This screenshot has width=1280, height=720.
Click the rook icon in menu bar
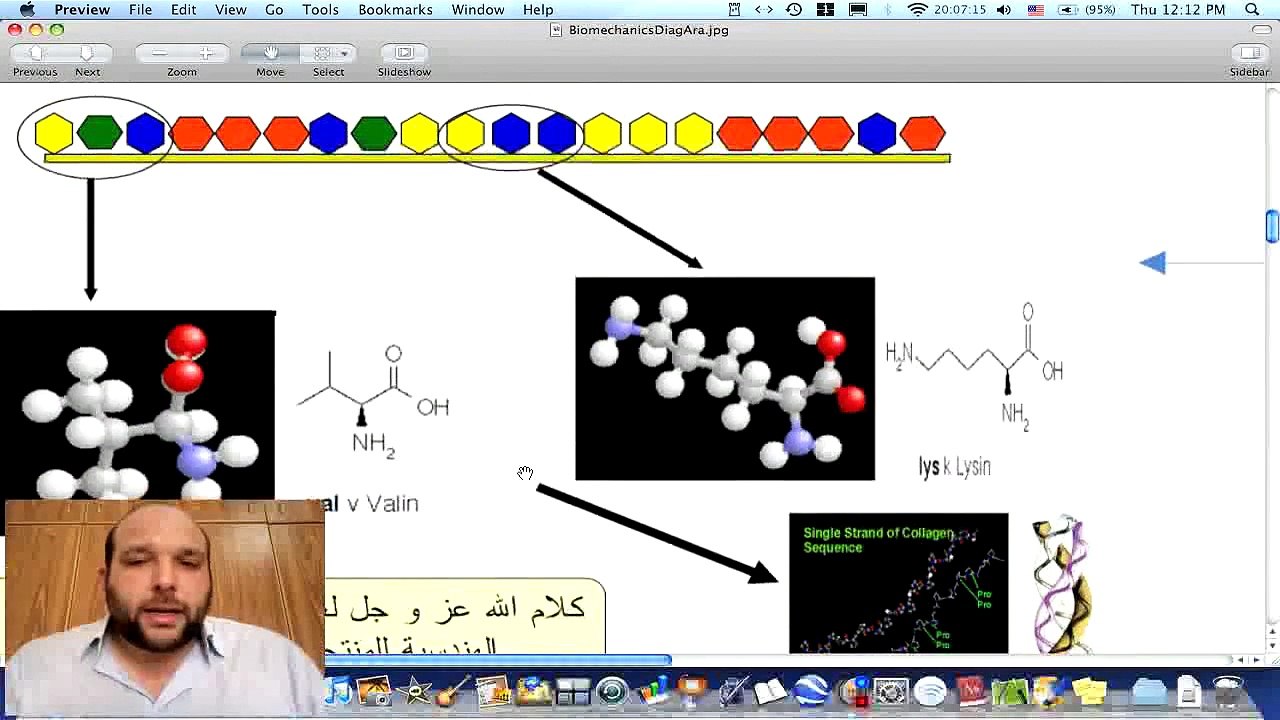pyautogui.click(x=734, y=10)
